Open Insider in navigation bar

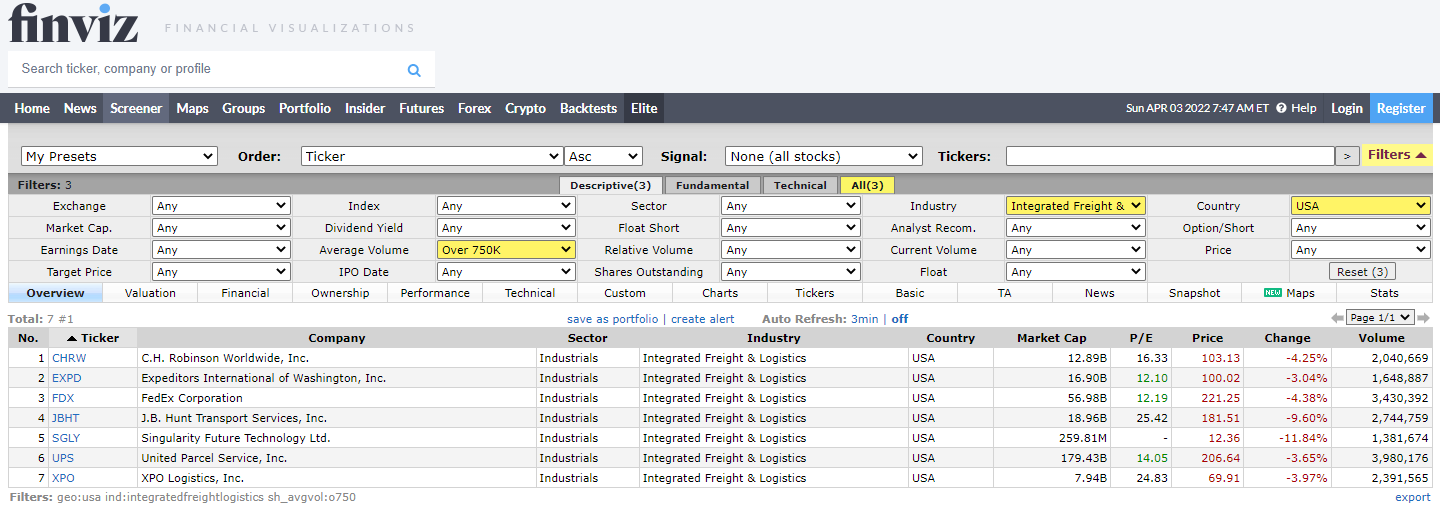pos(365,108)
